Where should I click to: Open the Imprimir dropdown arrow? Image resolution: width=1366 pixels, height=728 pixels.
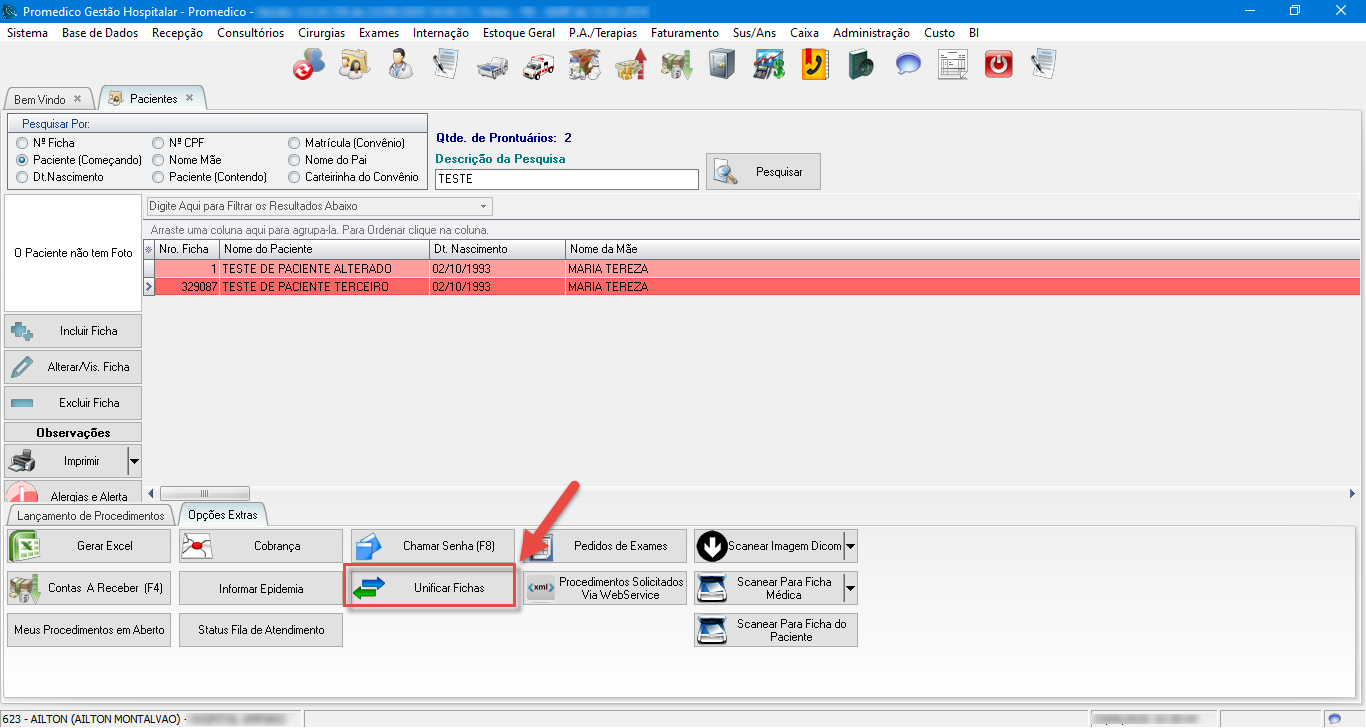coord(134,461)
